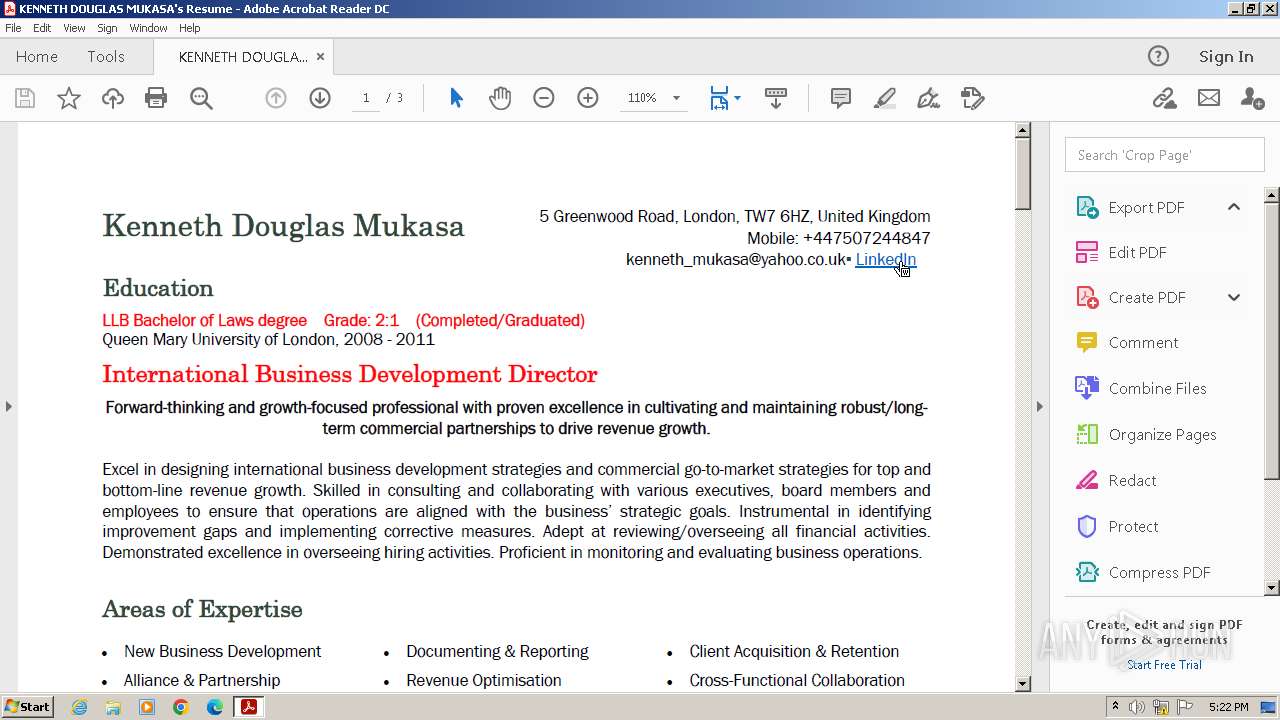
Task: Click the Areas of Expertise heading
Action: pyautogui.click(x=202, y=609)
